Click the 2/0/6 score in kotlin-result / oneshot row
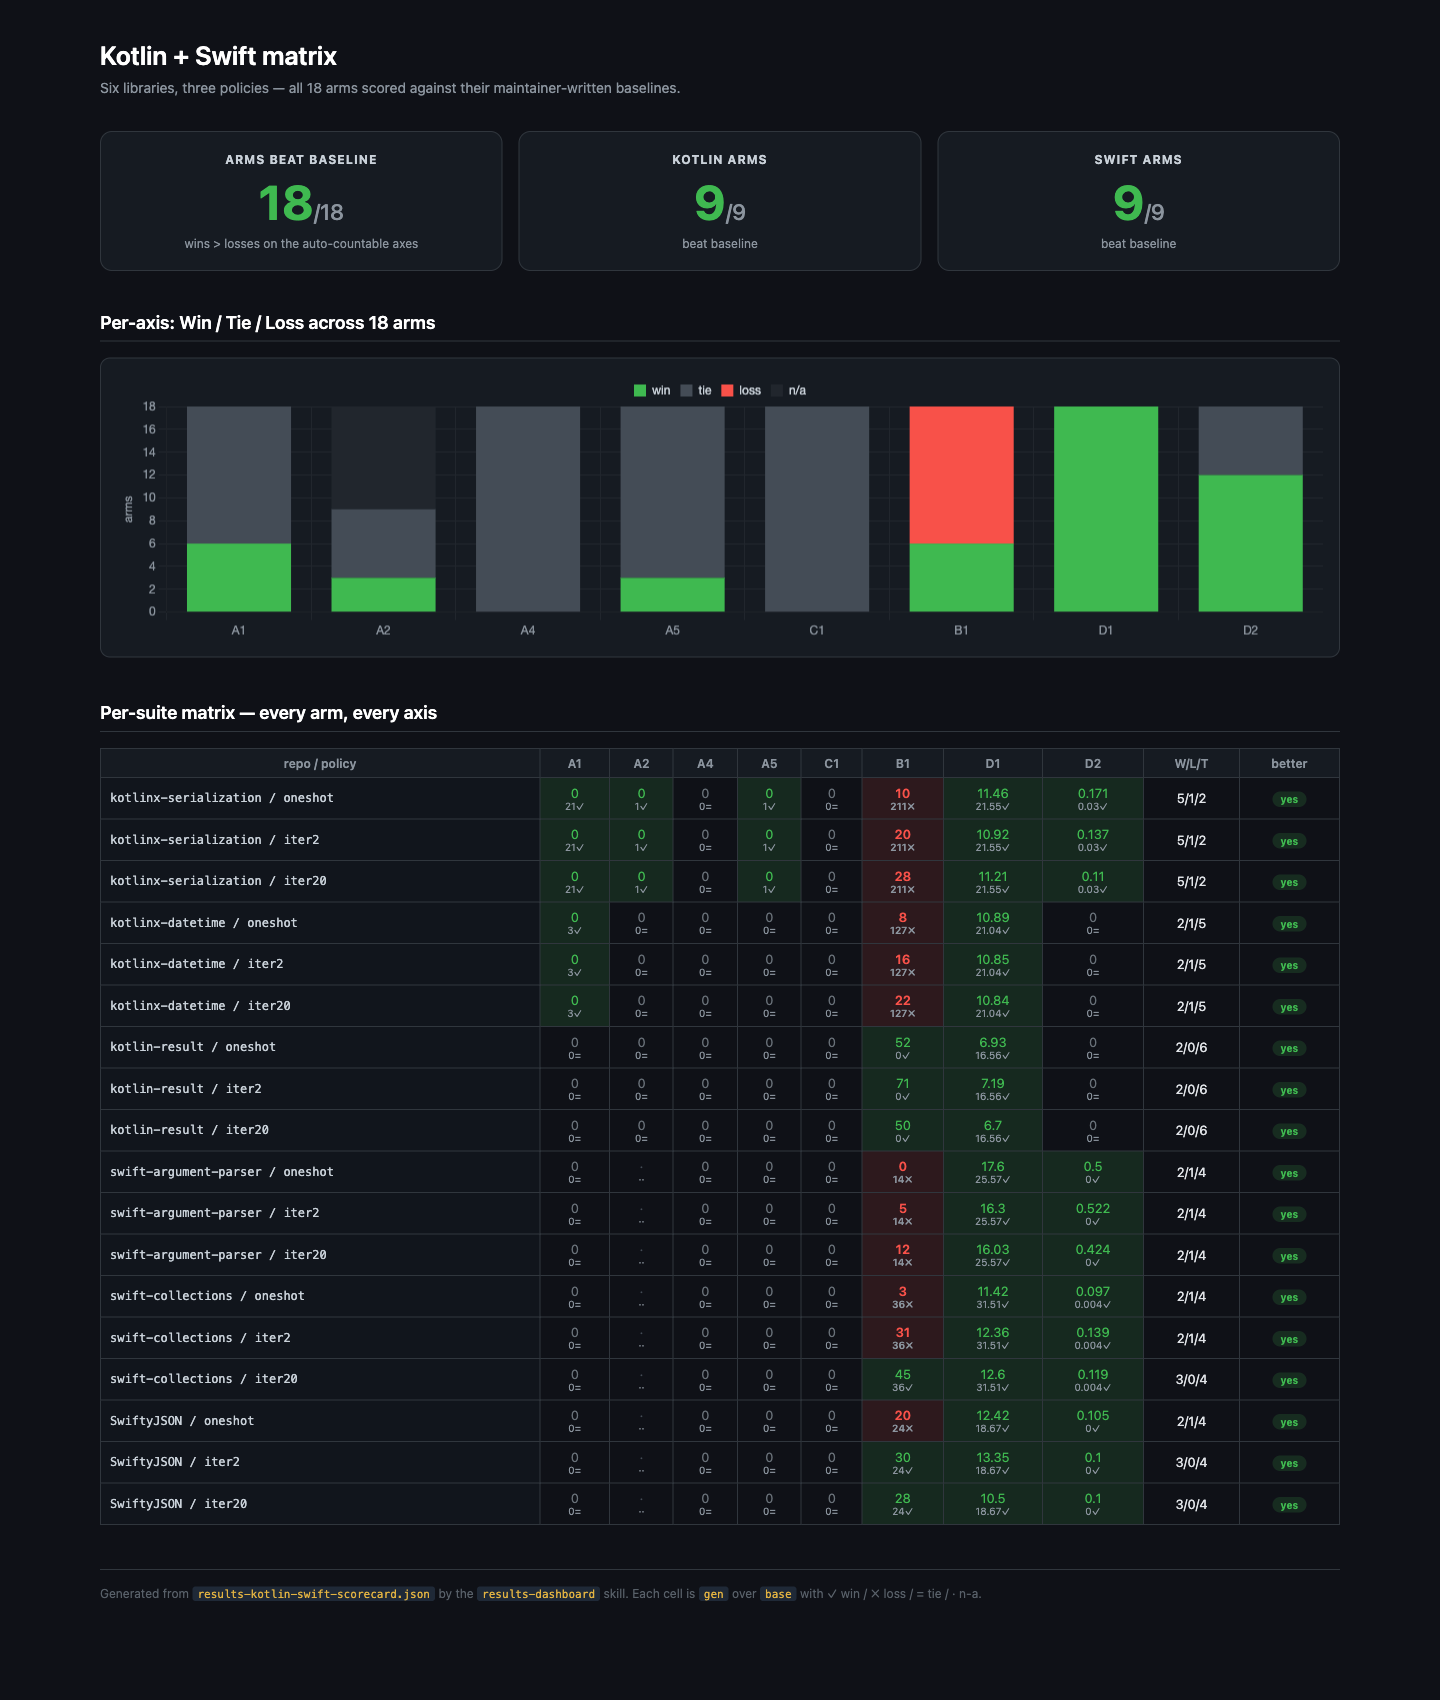This screenshot has height=1700, width=1440. [1191, 1048]
